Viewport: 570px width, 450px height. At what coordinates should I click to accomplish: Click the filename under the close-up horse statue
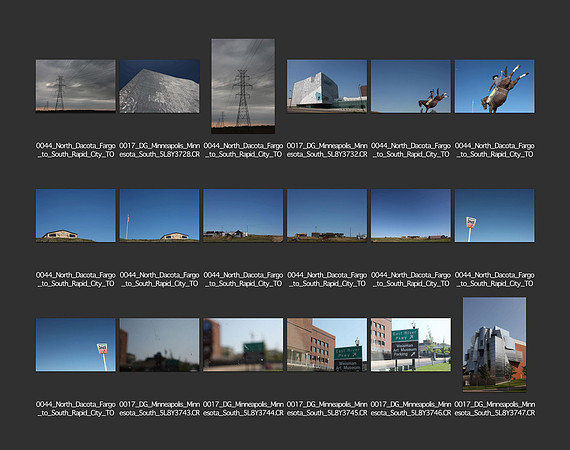click(495, 150)
